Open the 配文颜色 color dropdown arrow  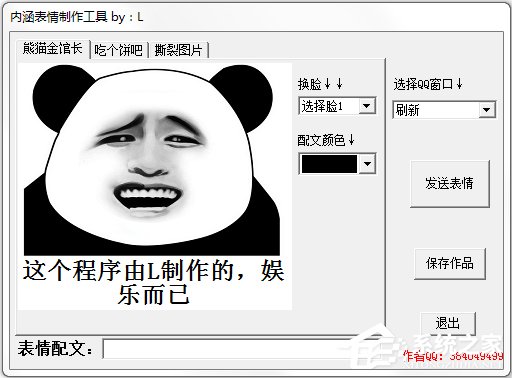click(x=367, y=164)
